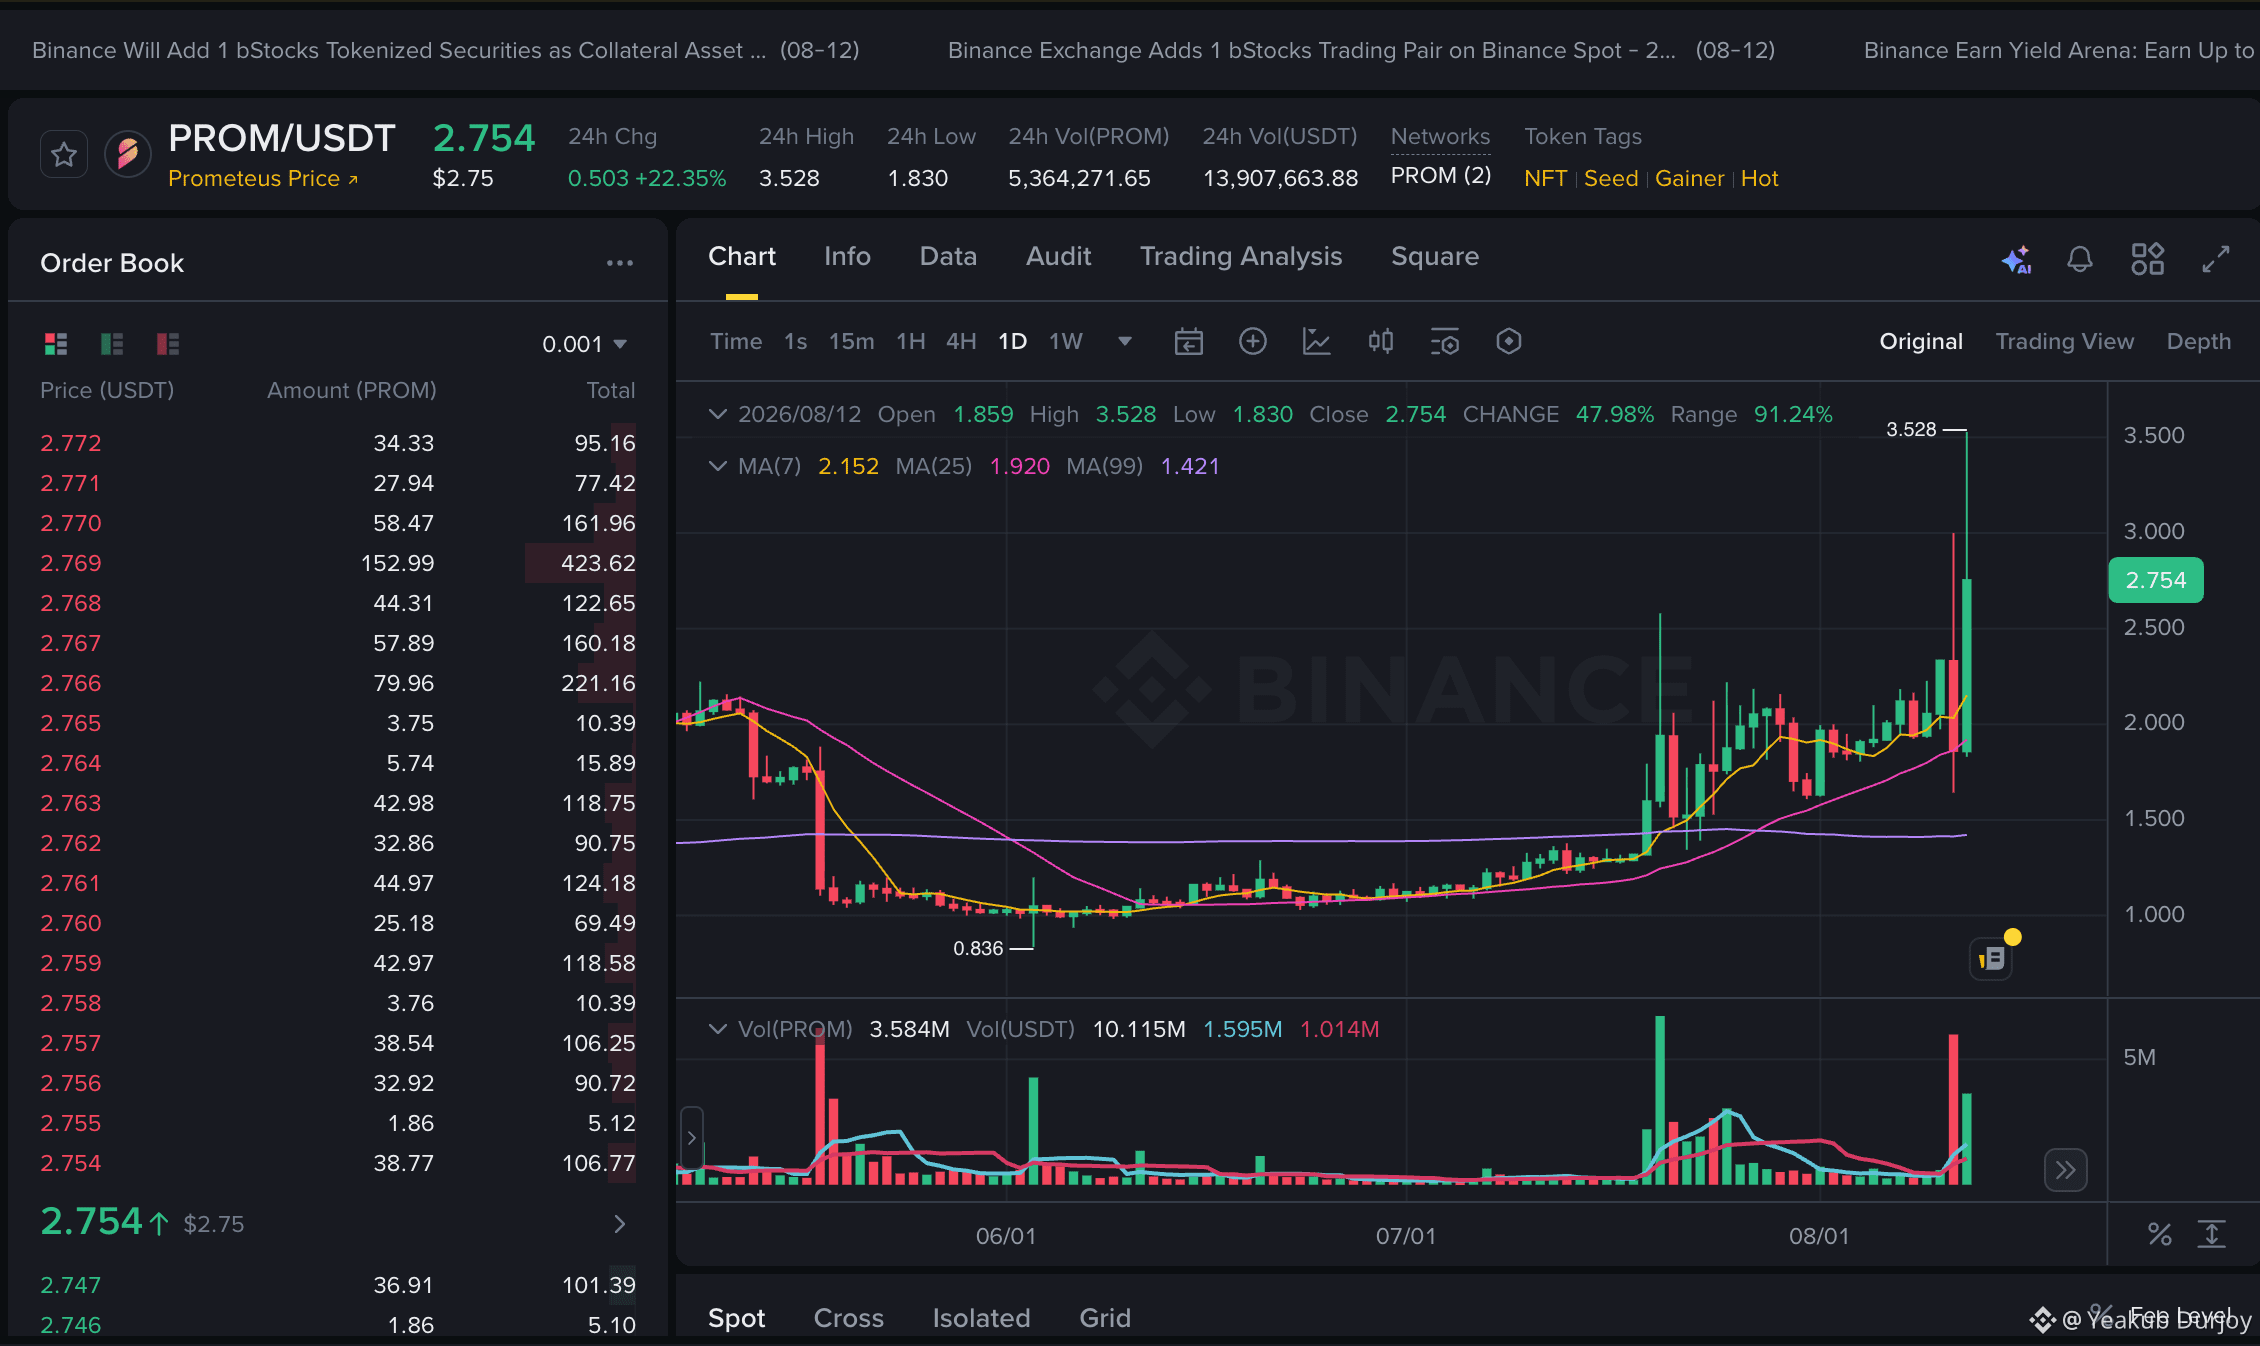Select the 2.769 sell order row

[x=338, y=563]
